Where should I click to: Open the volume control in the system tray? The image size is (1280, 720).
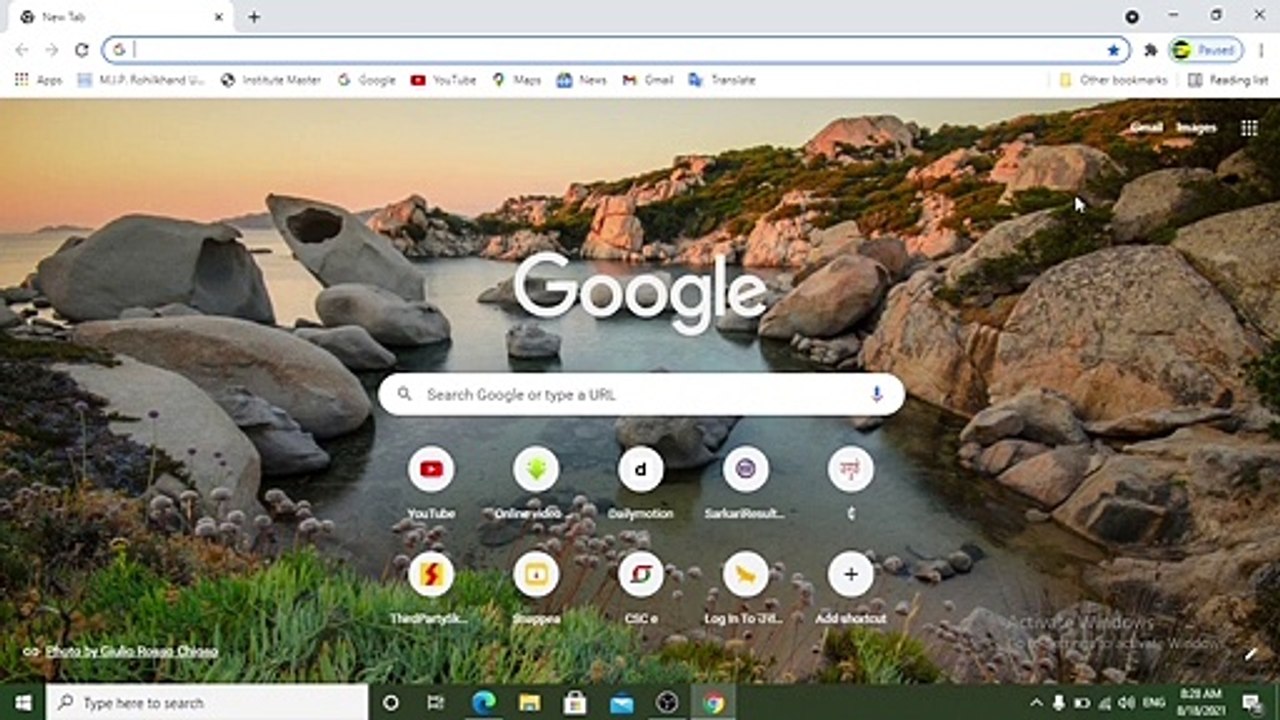pos(1126,703)
